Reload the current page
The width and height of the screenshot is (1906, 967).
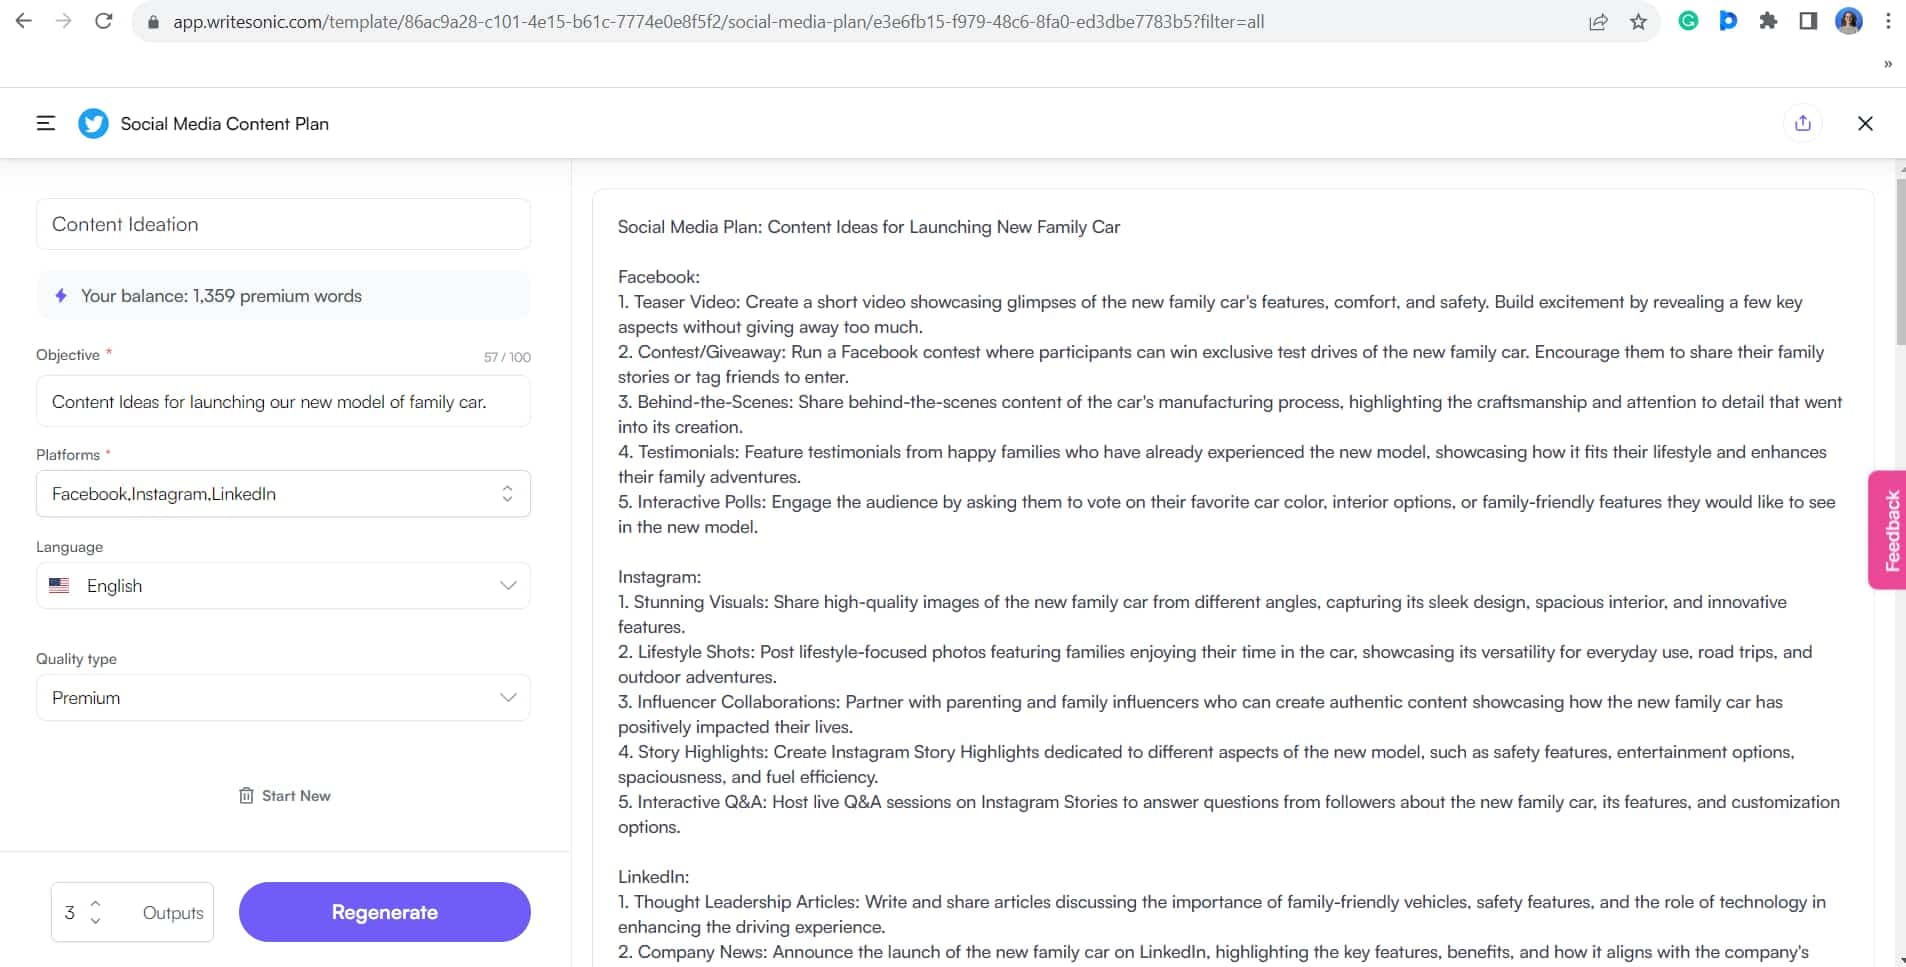pos(104,20)
